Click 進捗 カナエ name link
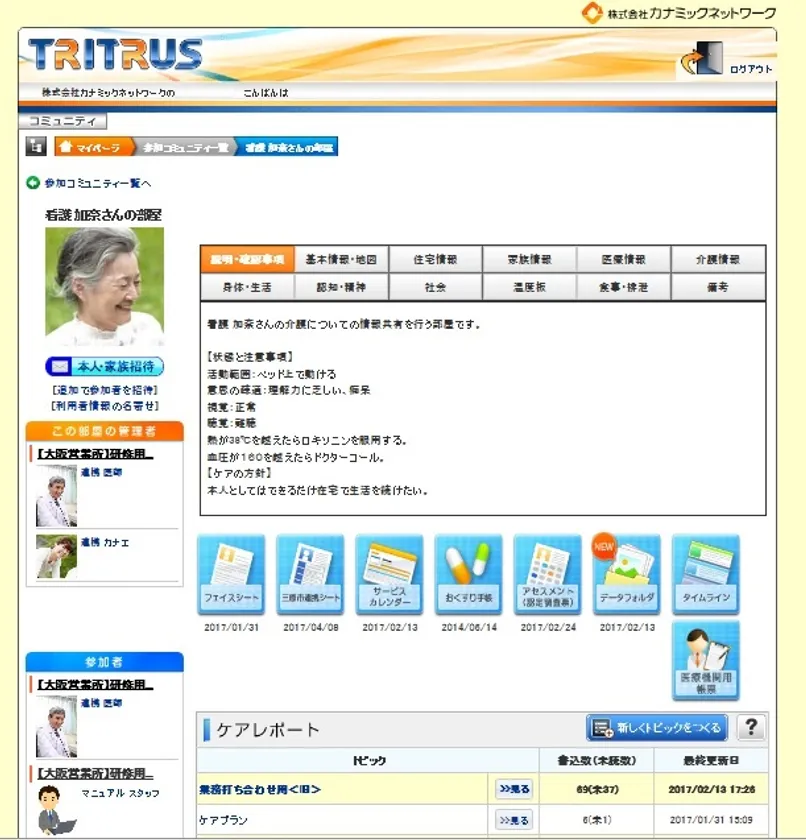Image resolution: width=806 pixels, height=840 pixels. 105,542
